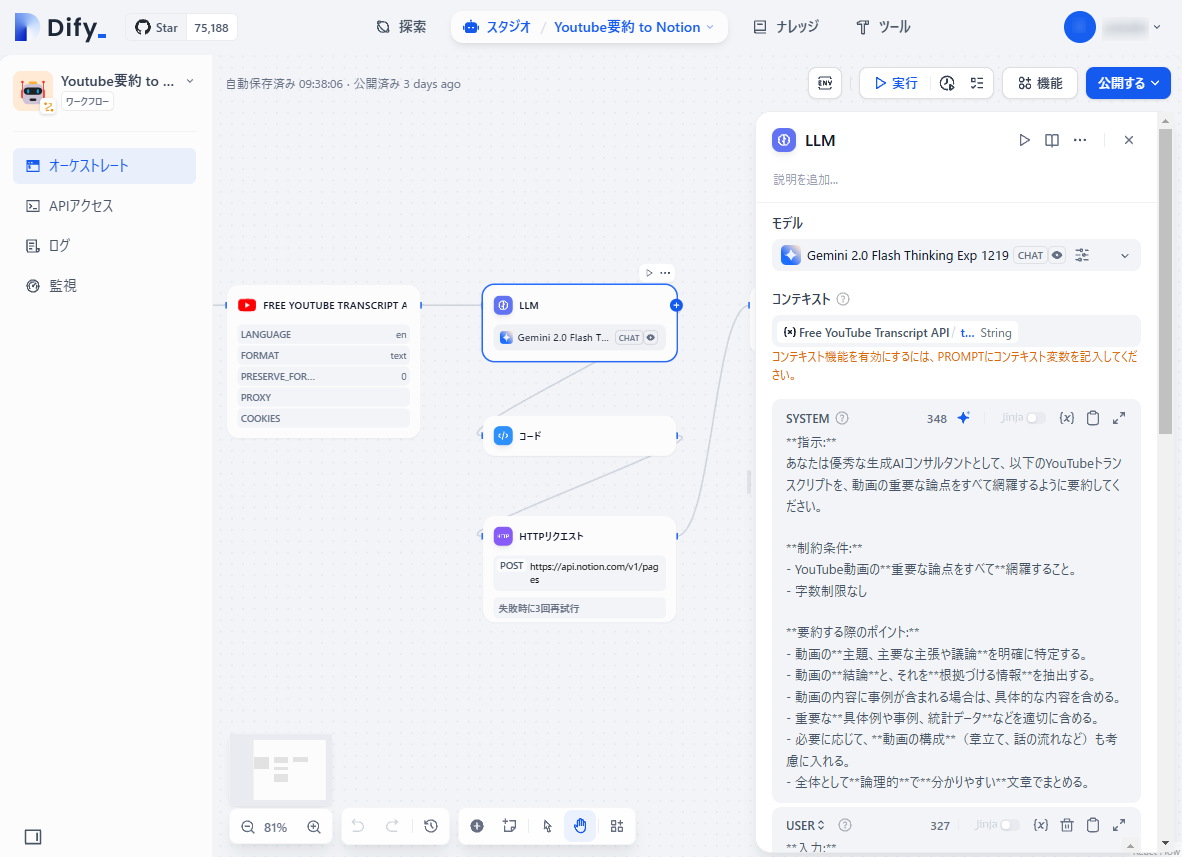Screen dimensions: 1182x857
Task: Add a note using the note icon
Action: point(510,826)
